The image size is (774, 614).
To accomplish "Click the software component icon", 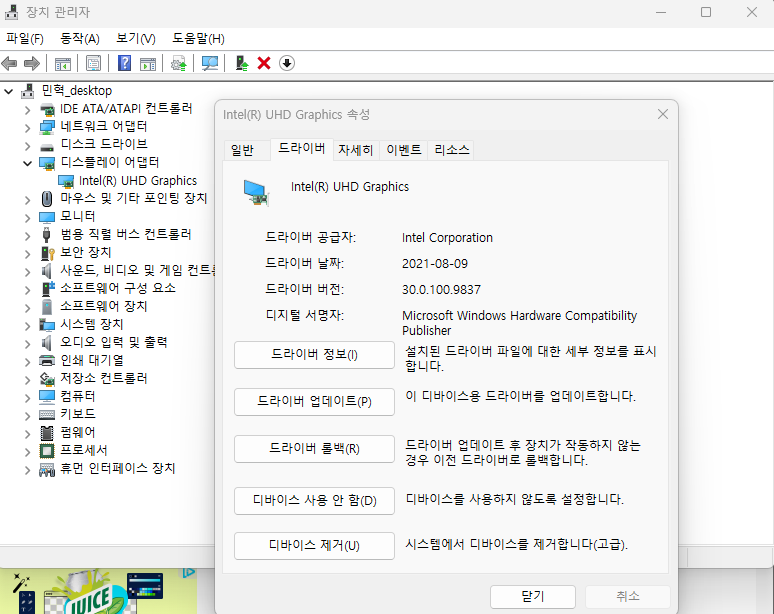I will click(47, 289).
